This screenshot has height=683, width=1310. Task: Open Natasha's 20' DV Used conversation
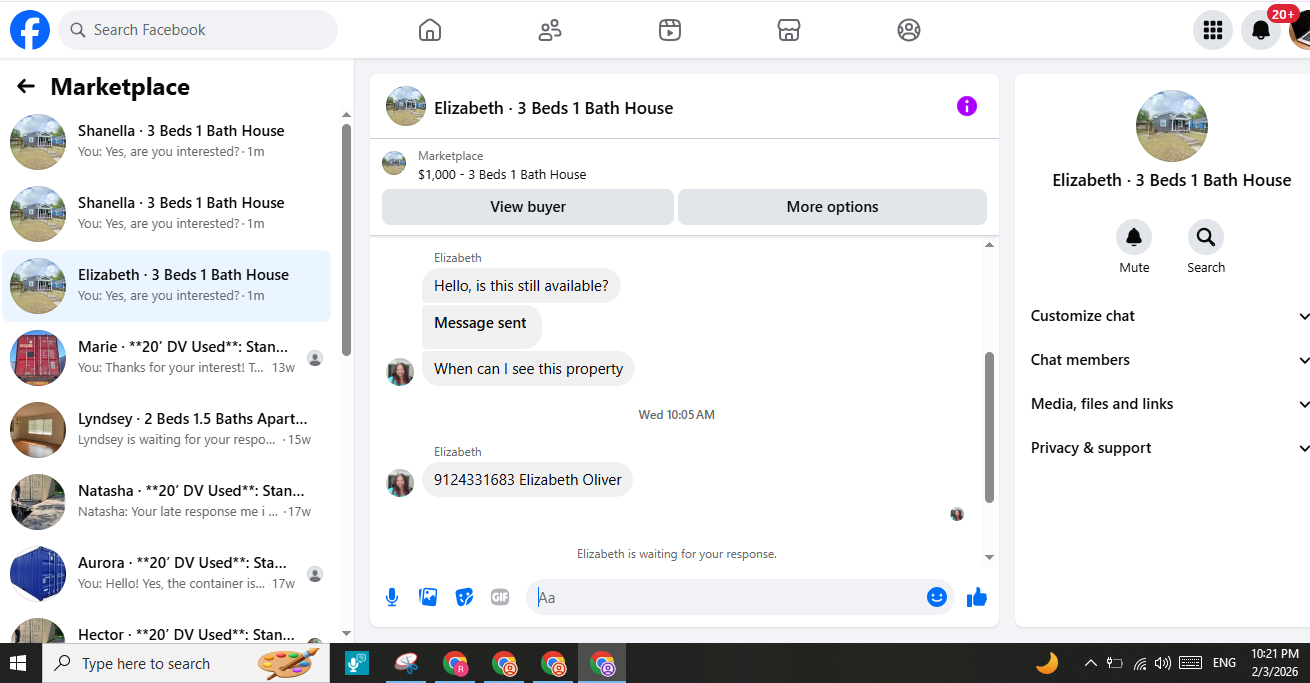(x=167, y=502)
